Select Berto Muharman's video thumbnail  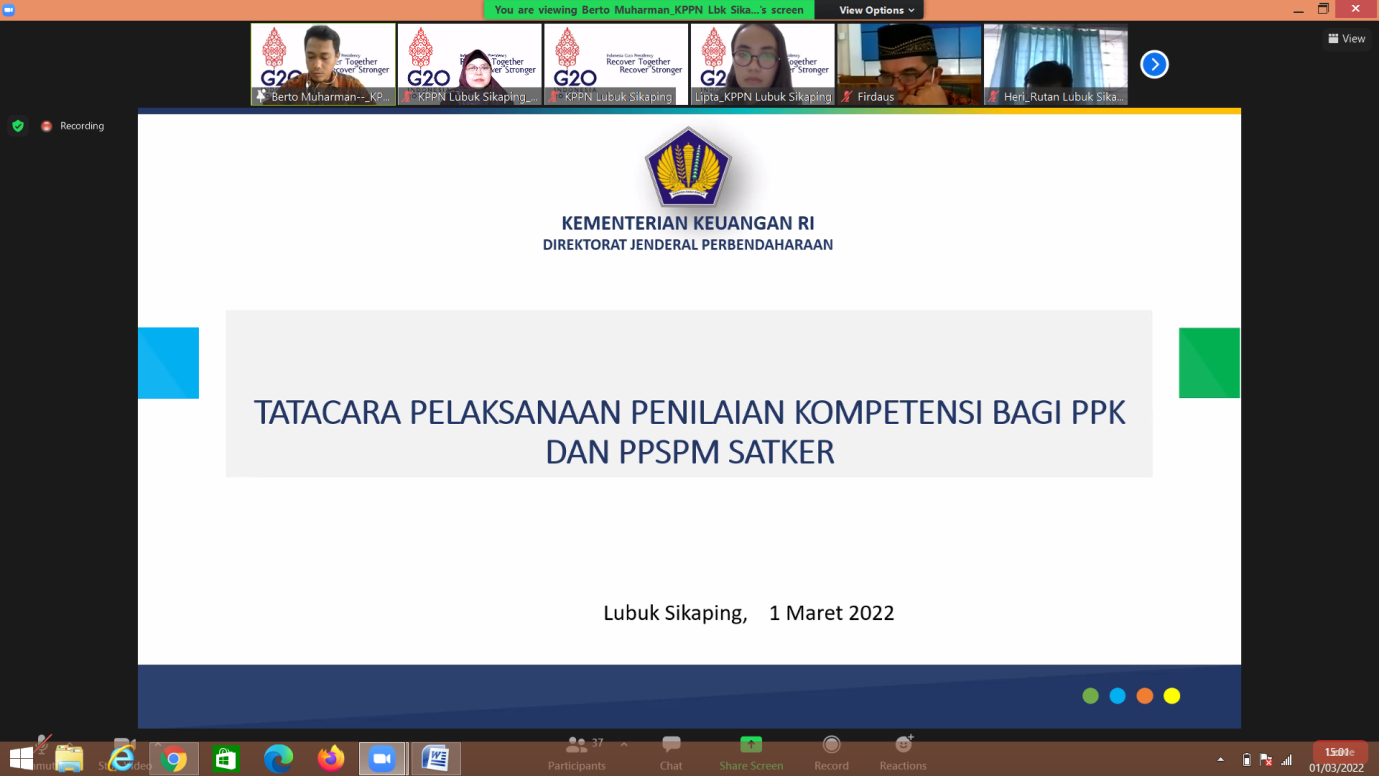[x=323, y=65]
